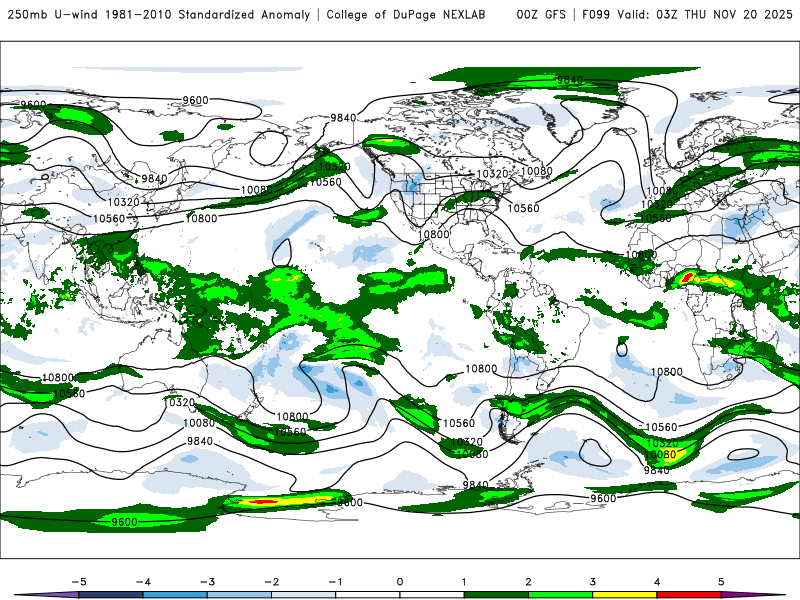The image size is (800, 600).
Task: Click the '9840' contour label near Alaska
Action: [343, 118]
